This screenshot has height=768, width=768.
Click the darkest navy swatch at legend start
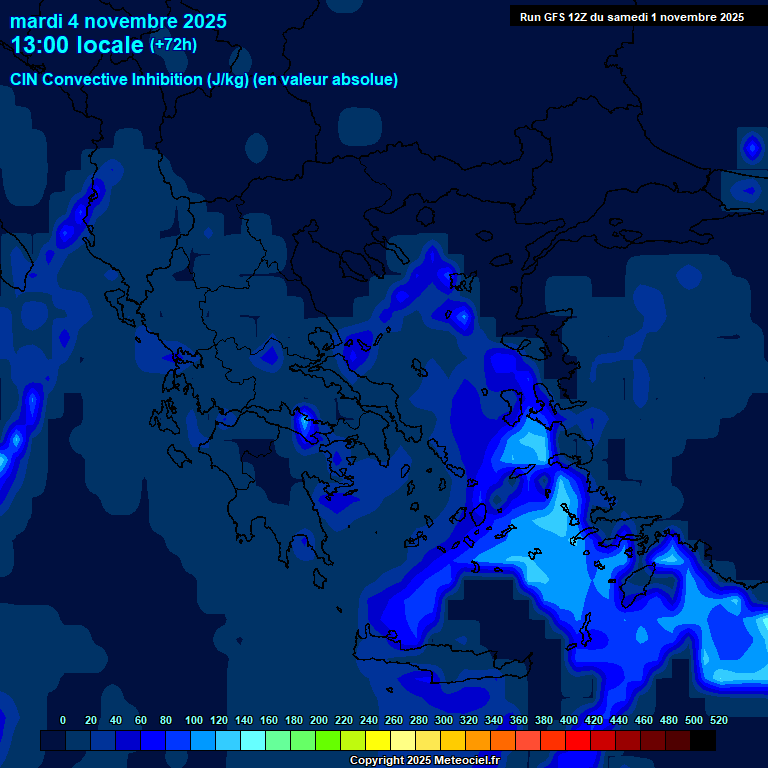click(53, 741)
